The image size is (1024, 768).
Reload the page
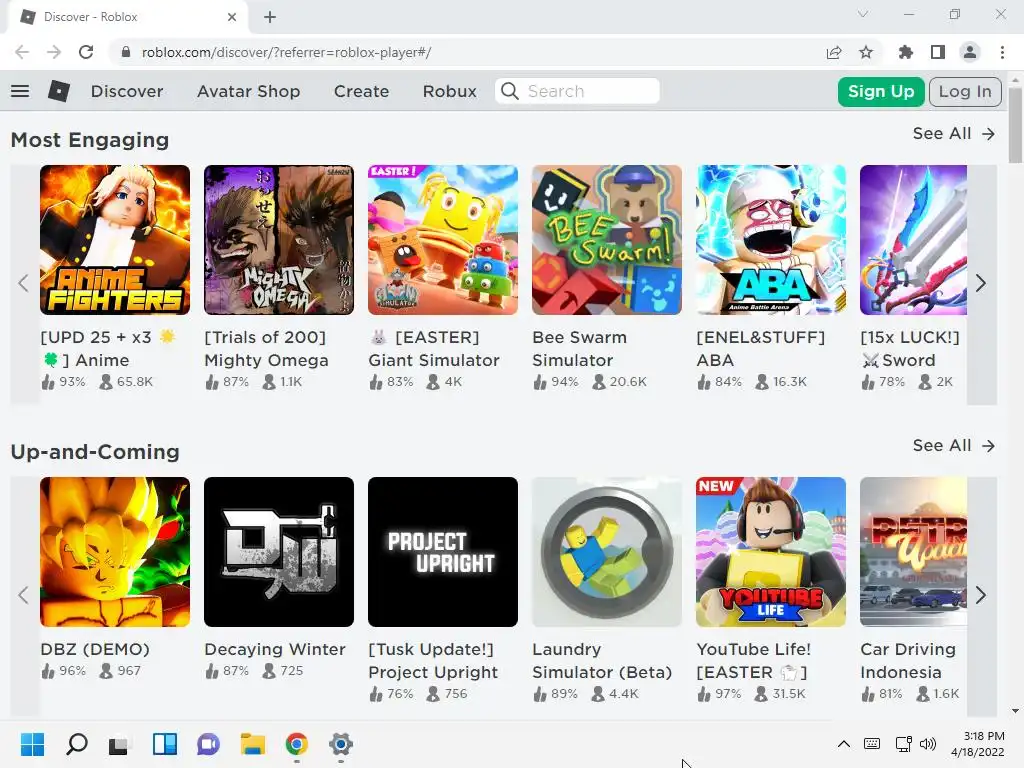pos(86,52)
